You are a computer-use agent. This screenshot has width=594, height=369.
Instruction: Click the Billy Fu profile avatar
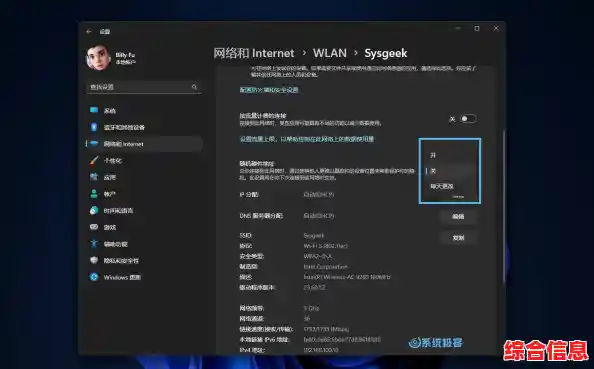pyautogui.click(x=98, y=58)
